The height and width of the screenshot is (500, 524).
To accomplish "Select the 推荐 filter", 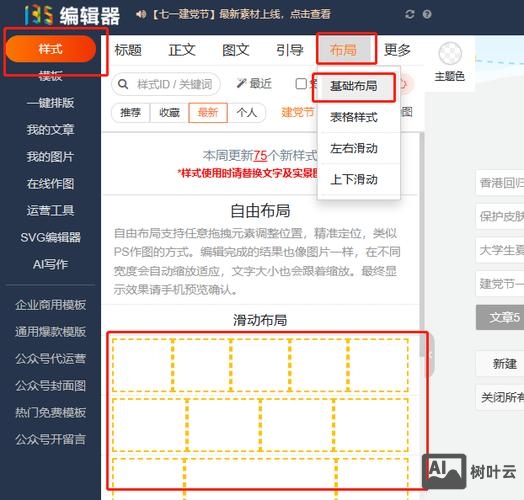I will 130,113.
